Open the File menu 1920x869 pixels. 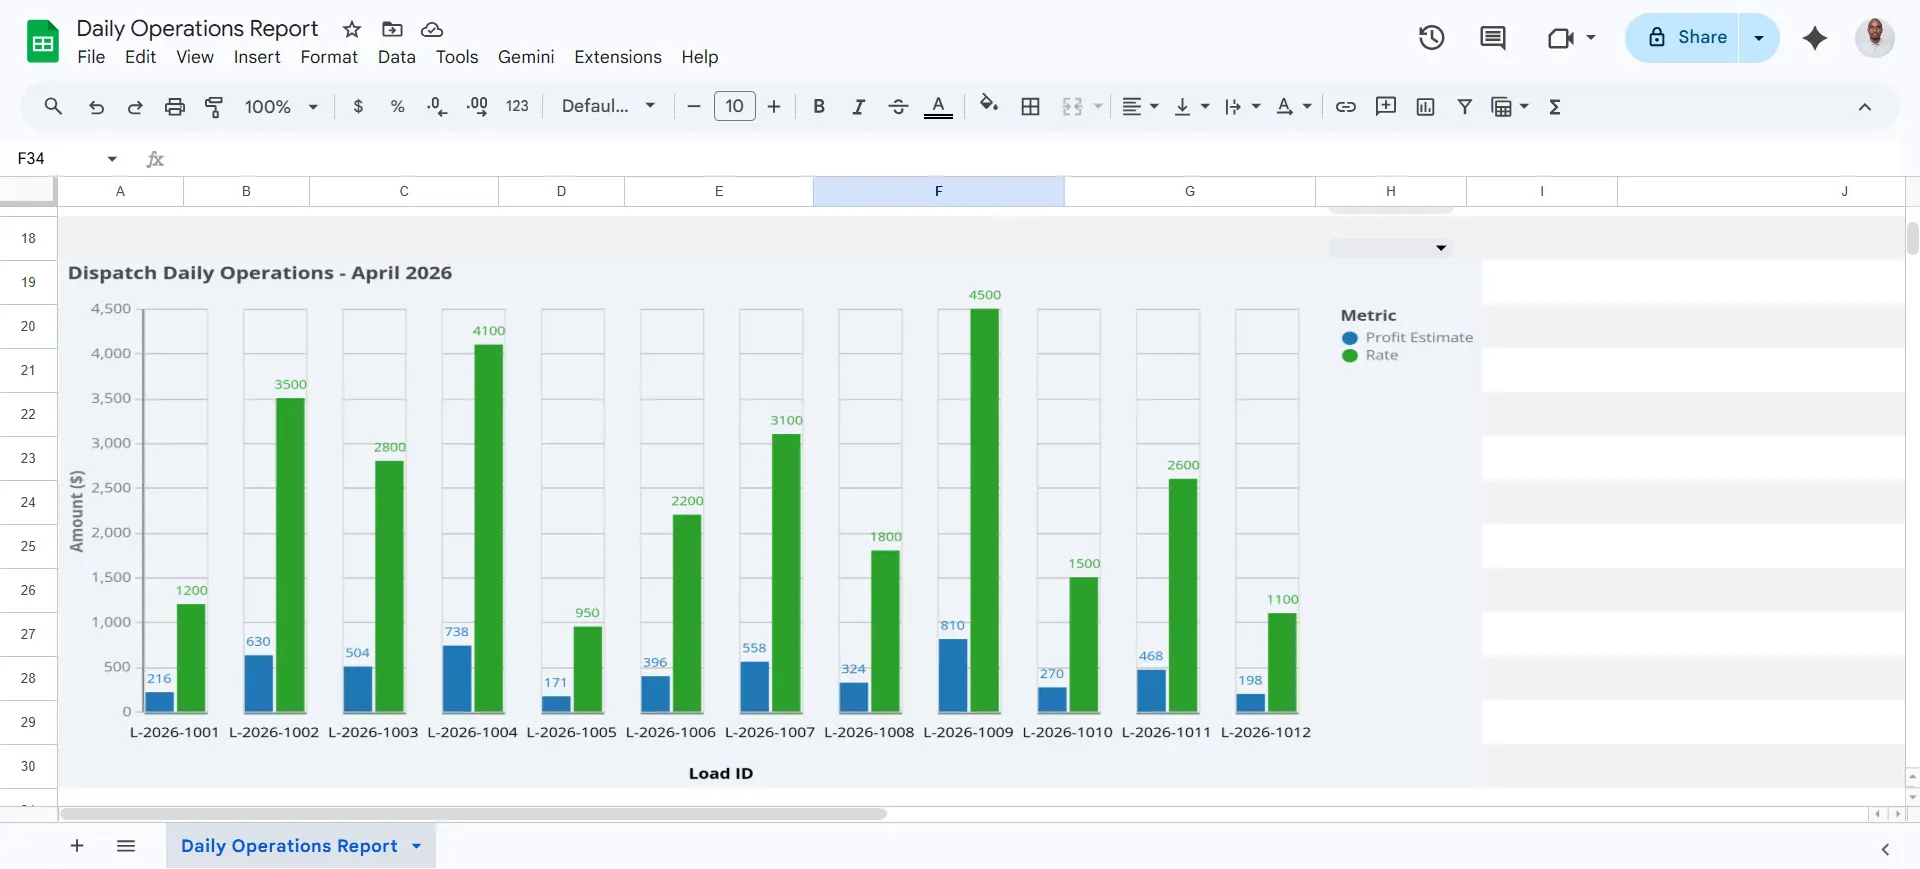click(91, 57)
